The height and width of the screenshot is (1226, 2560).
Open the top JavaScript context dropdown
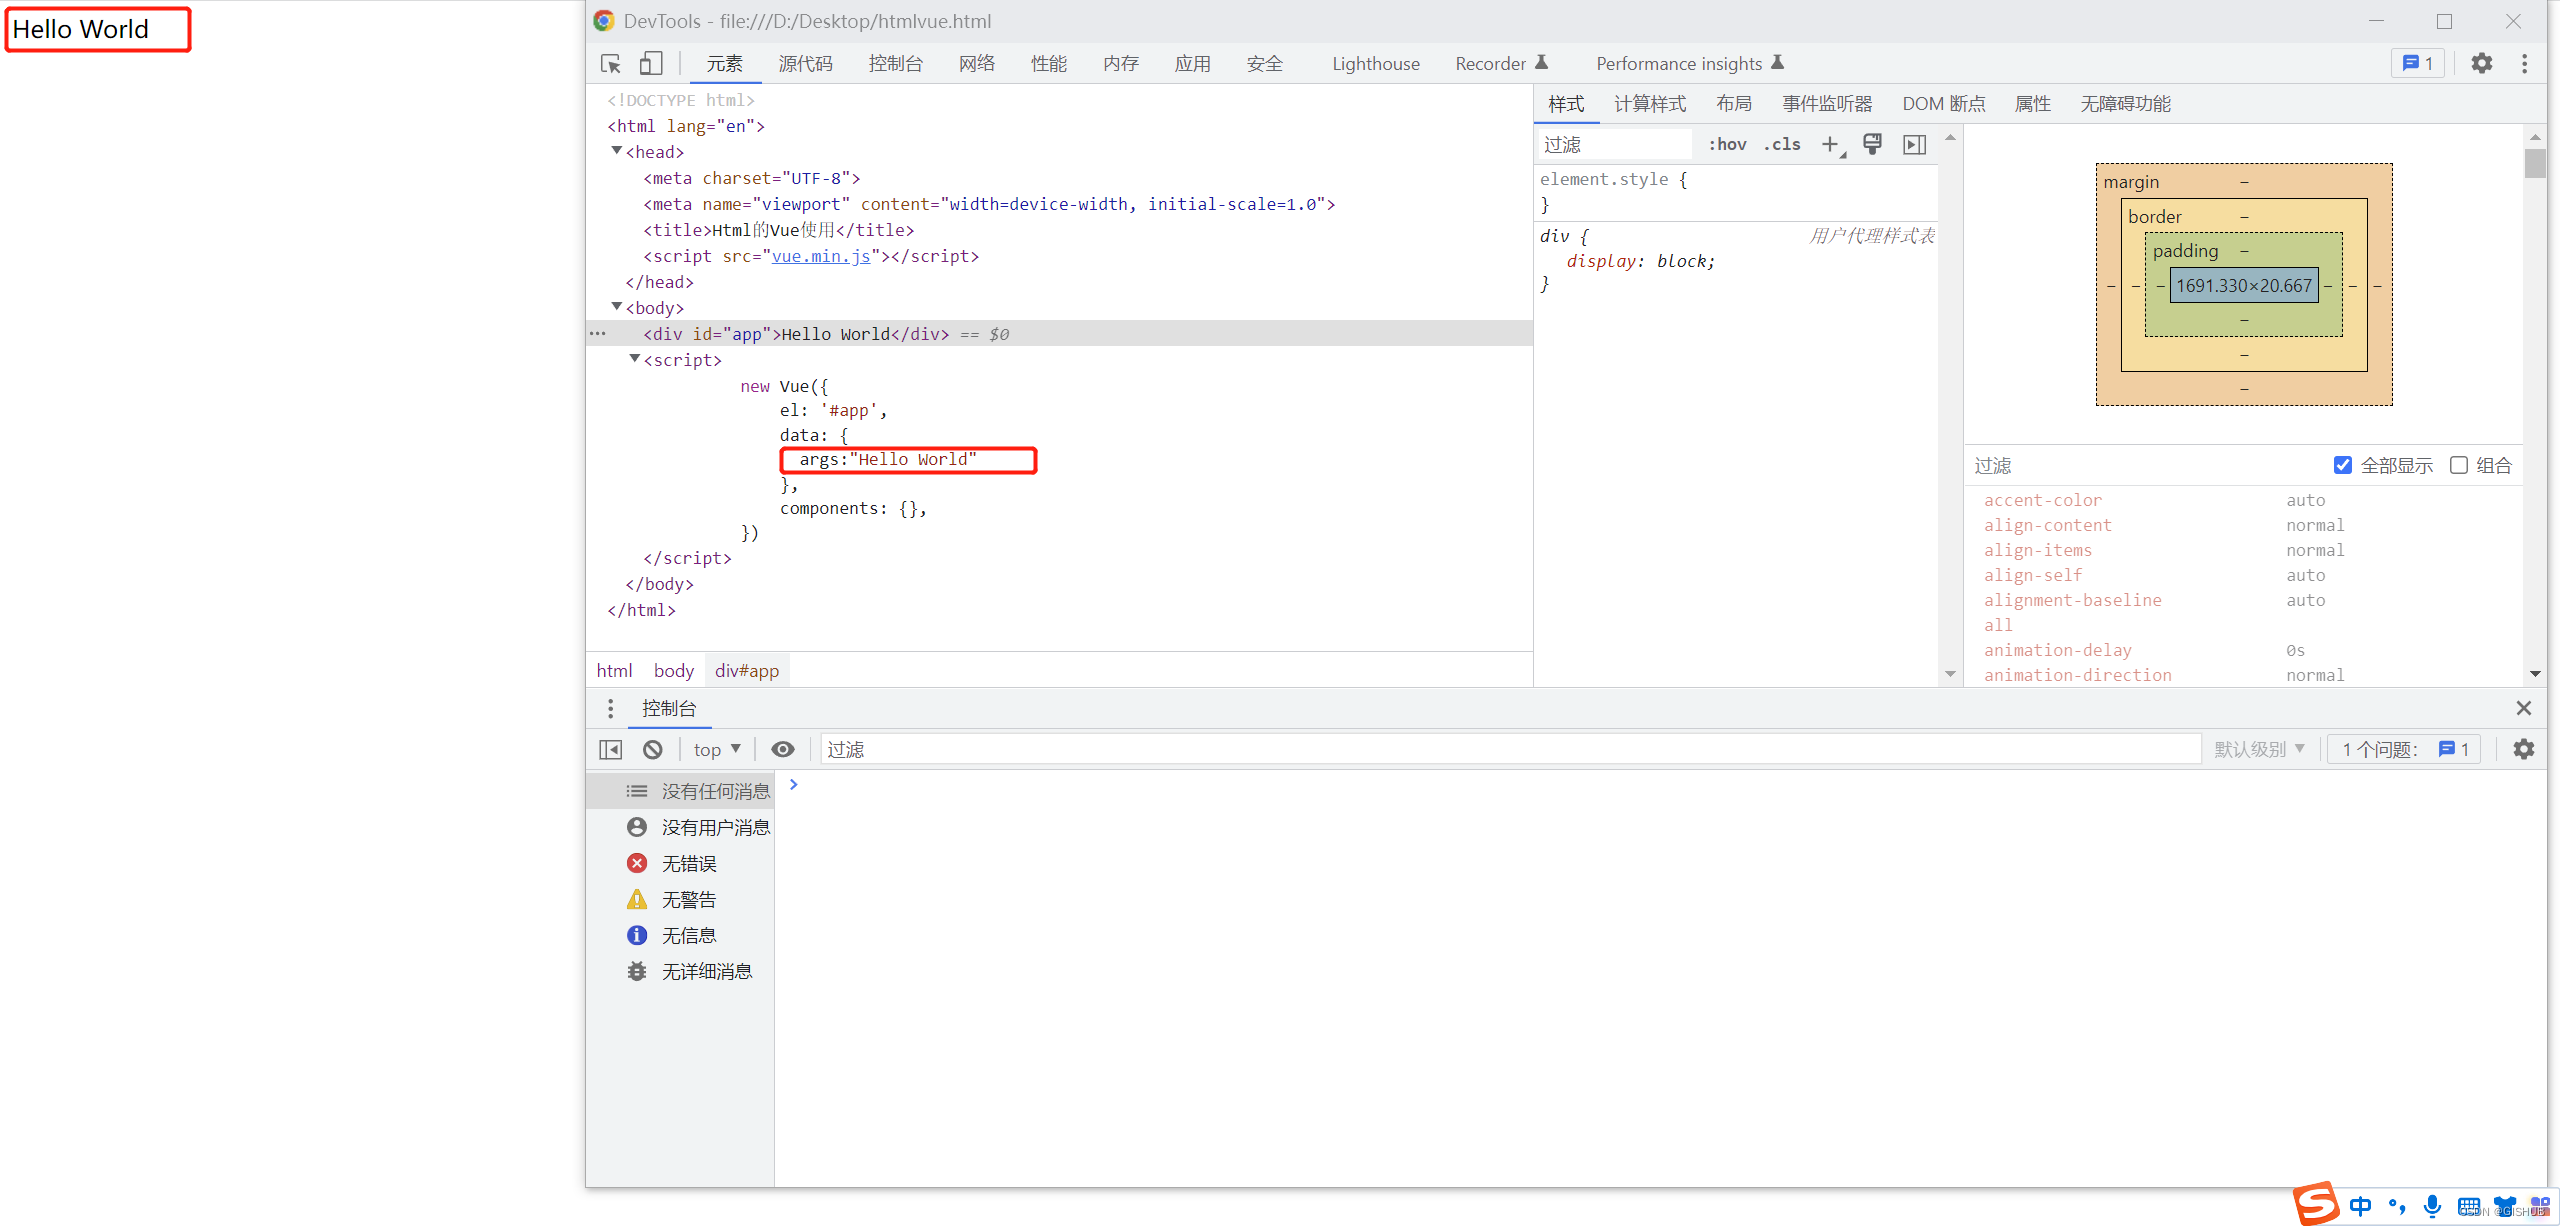[717, 749]
